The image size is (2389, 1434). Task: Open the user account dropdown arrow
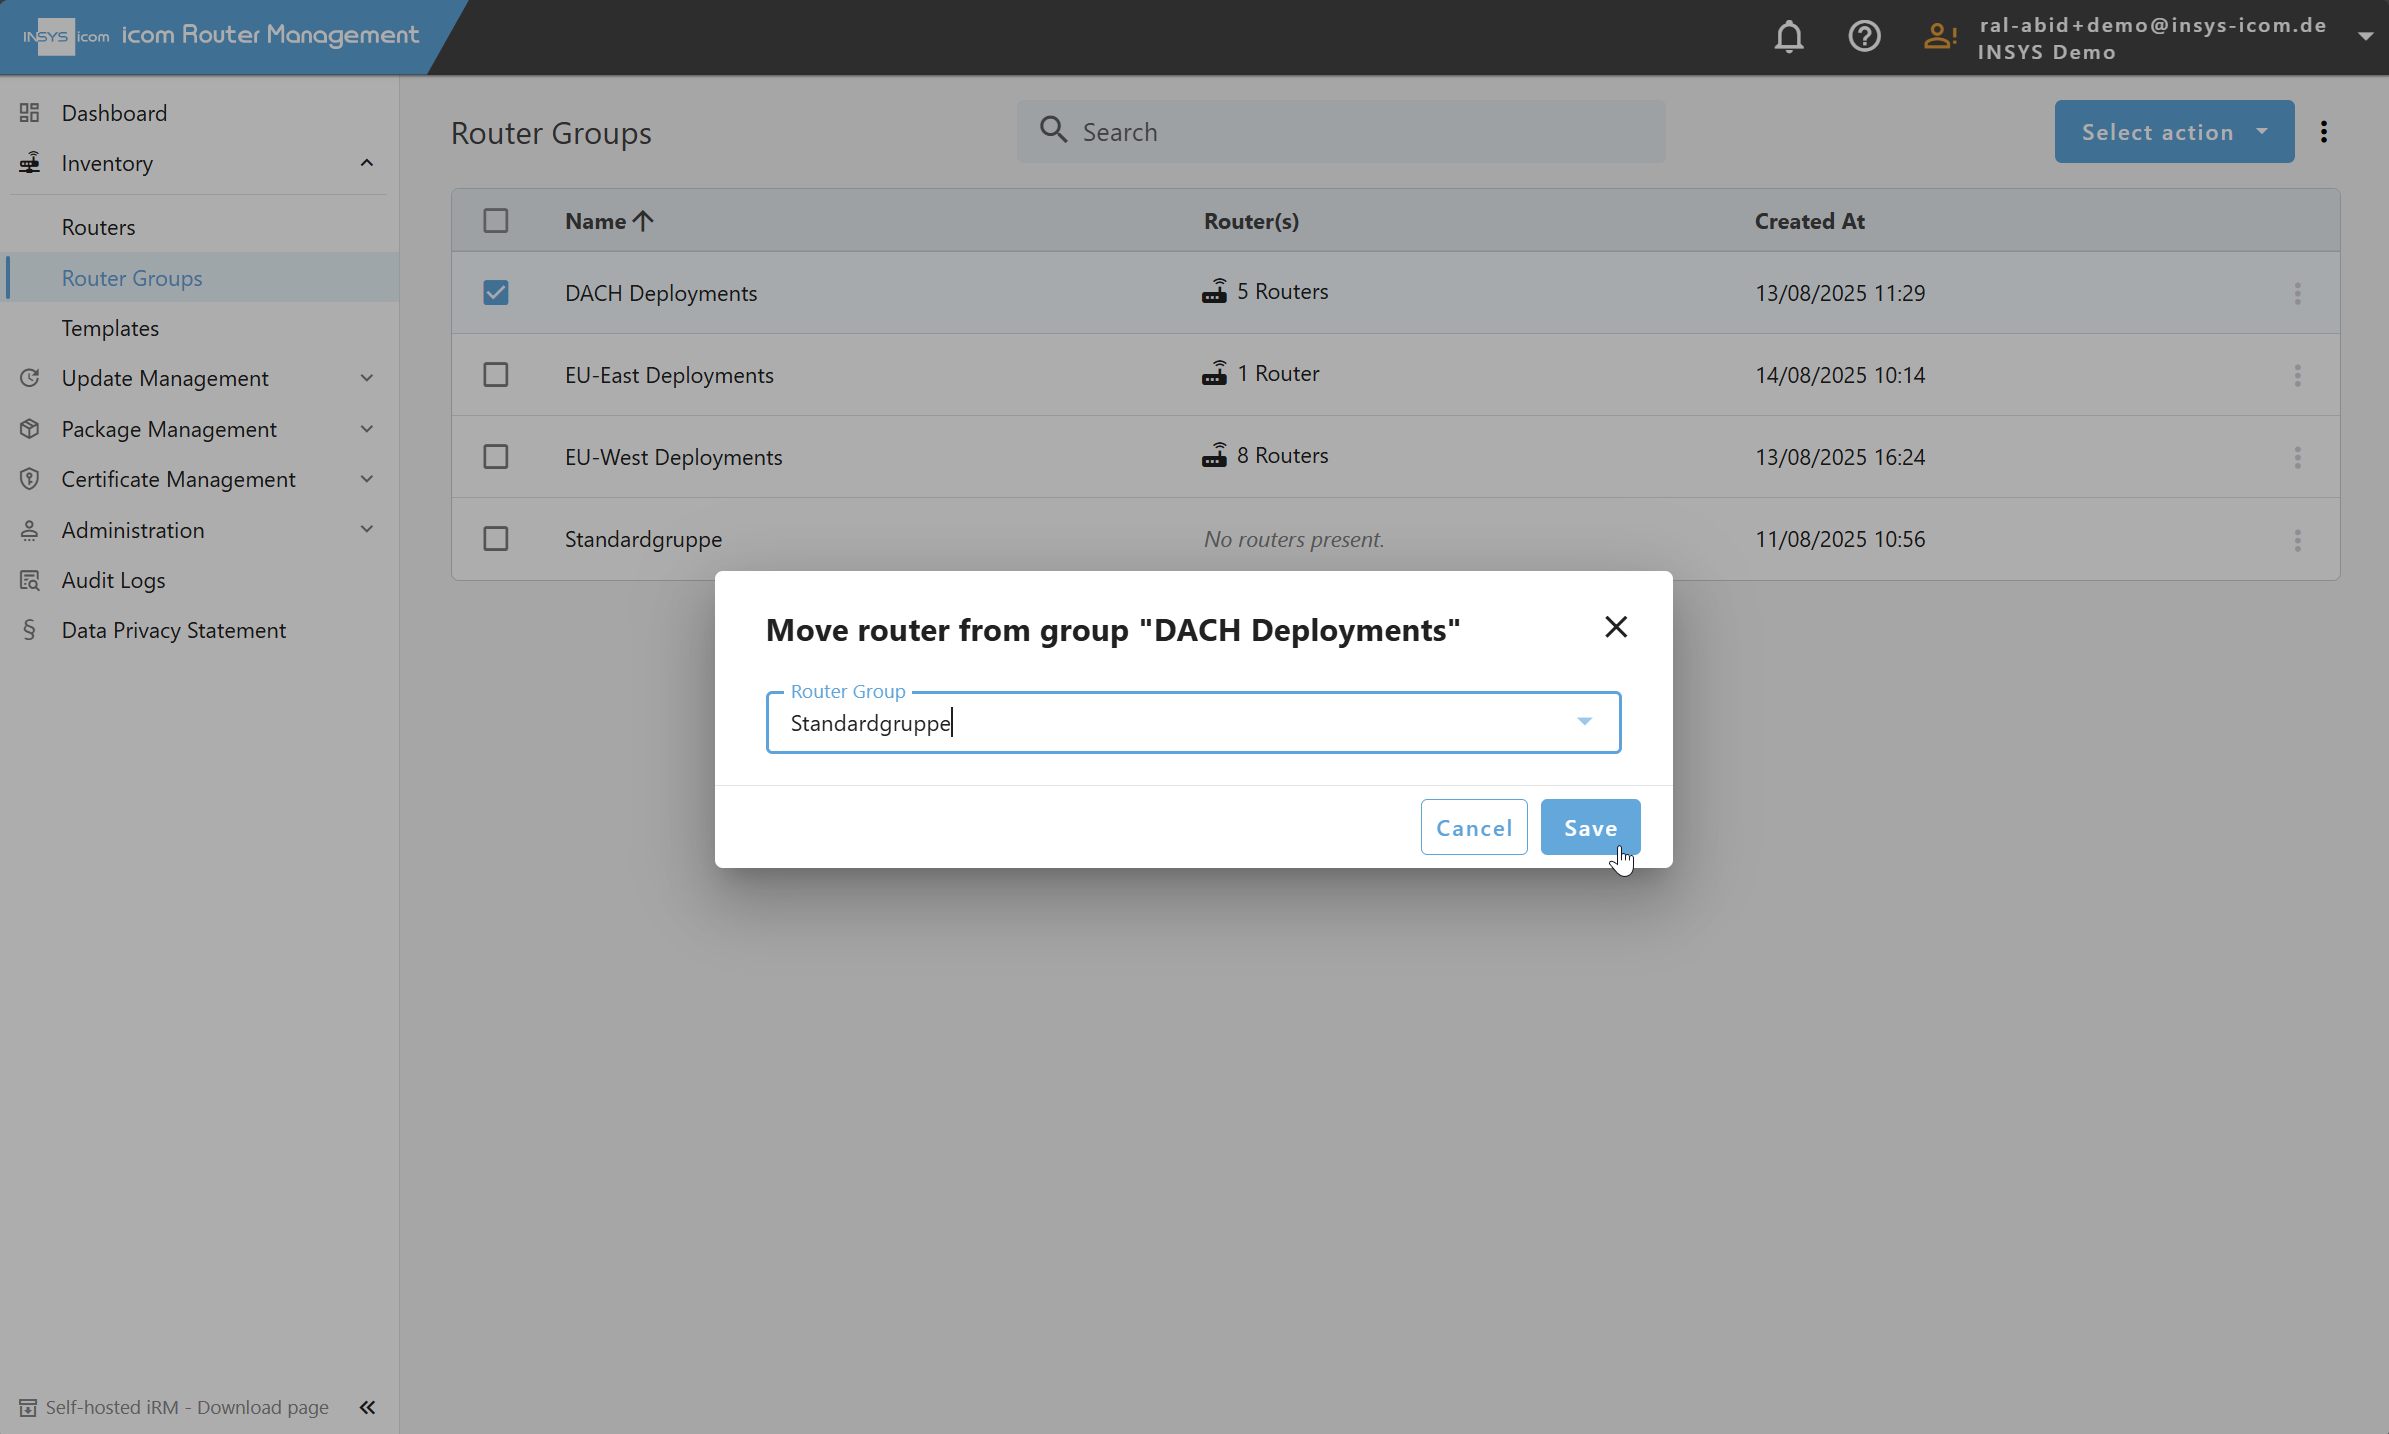tap(2365, 37)
